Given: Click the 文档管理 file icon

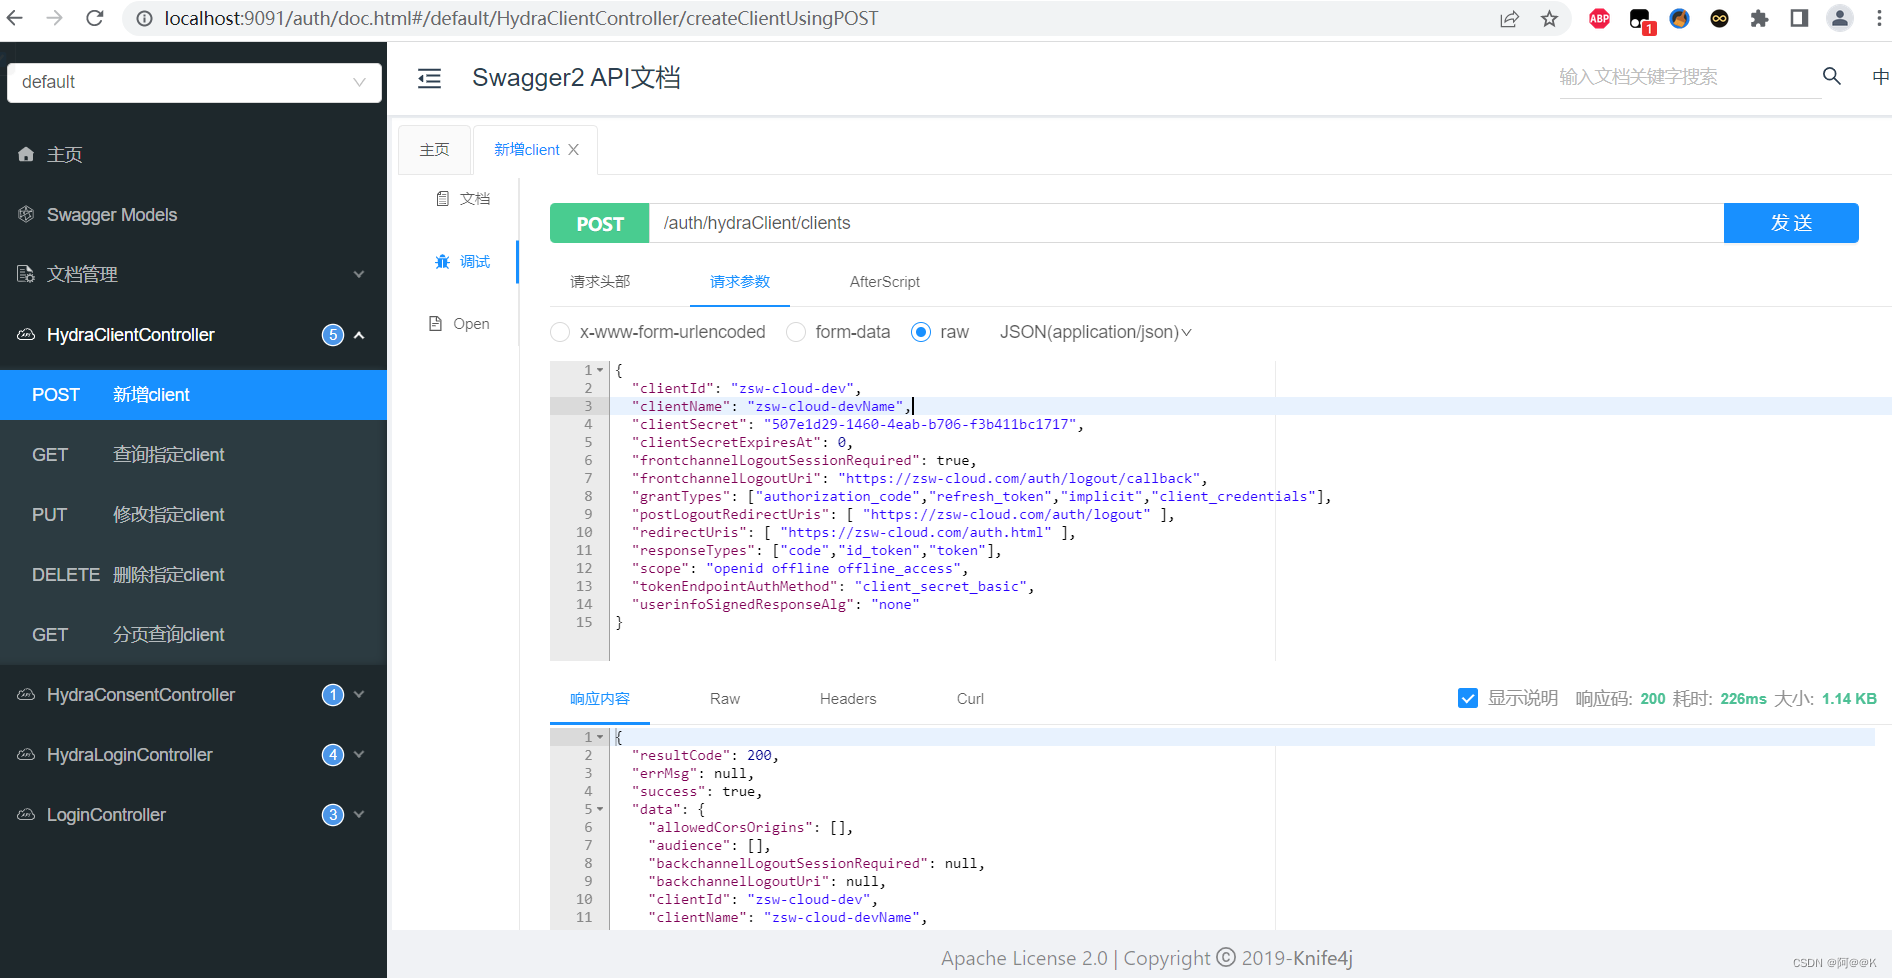Looking at the screenshot, I should 26,274.
